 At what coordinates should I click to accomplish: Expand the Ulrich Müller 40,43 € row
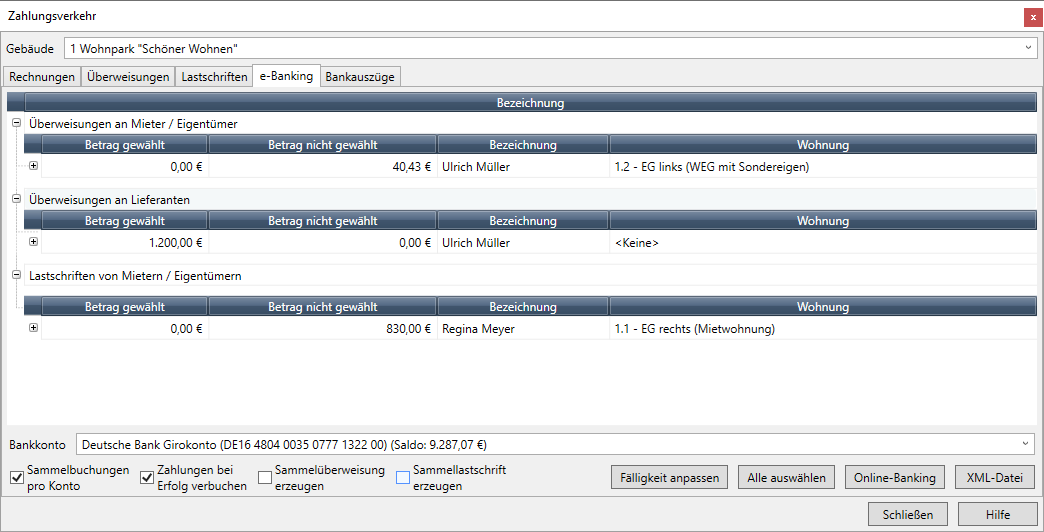[x=33, y=166]
